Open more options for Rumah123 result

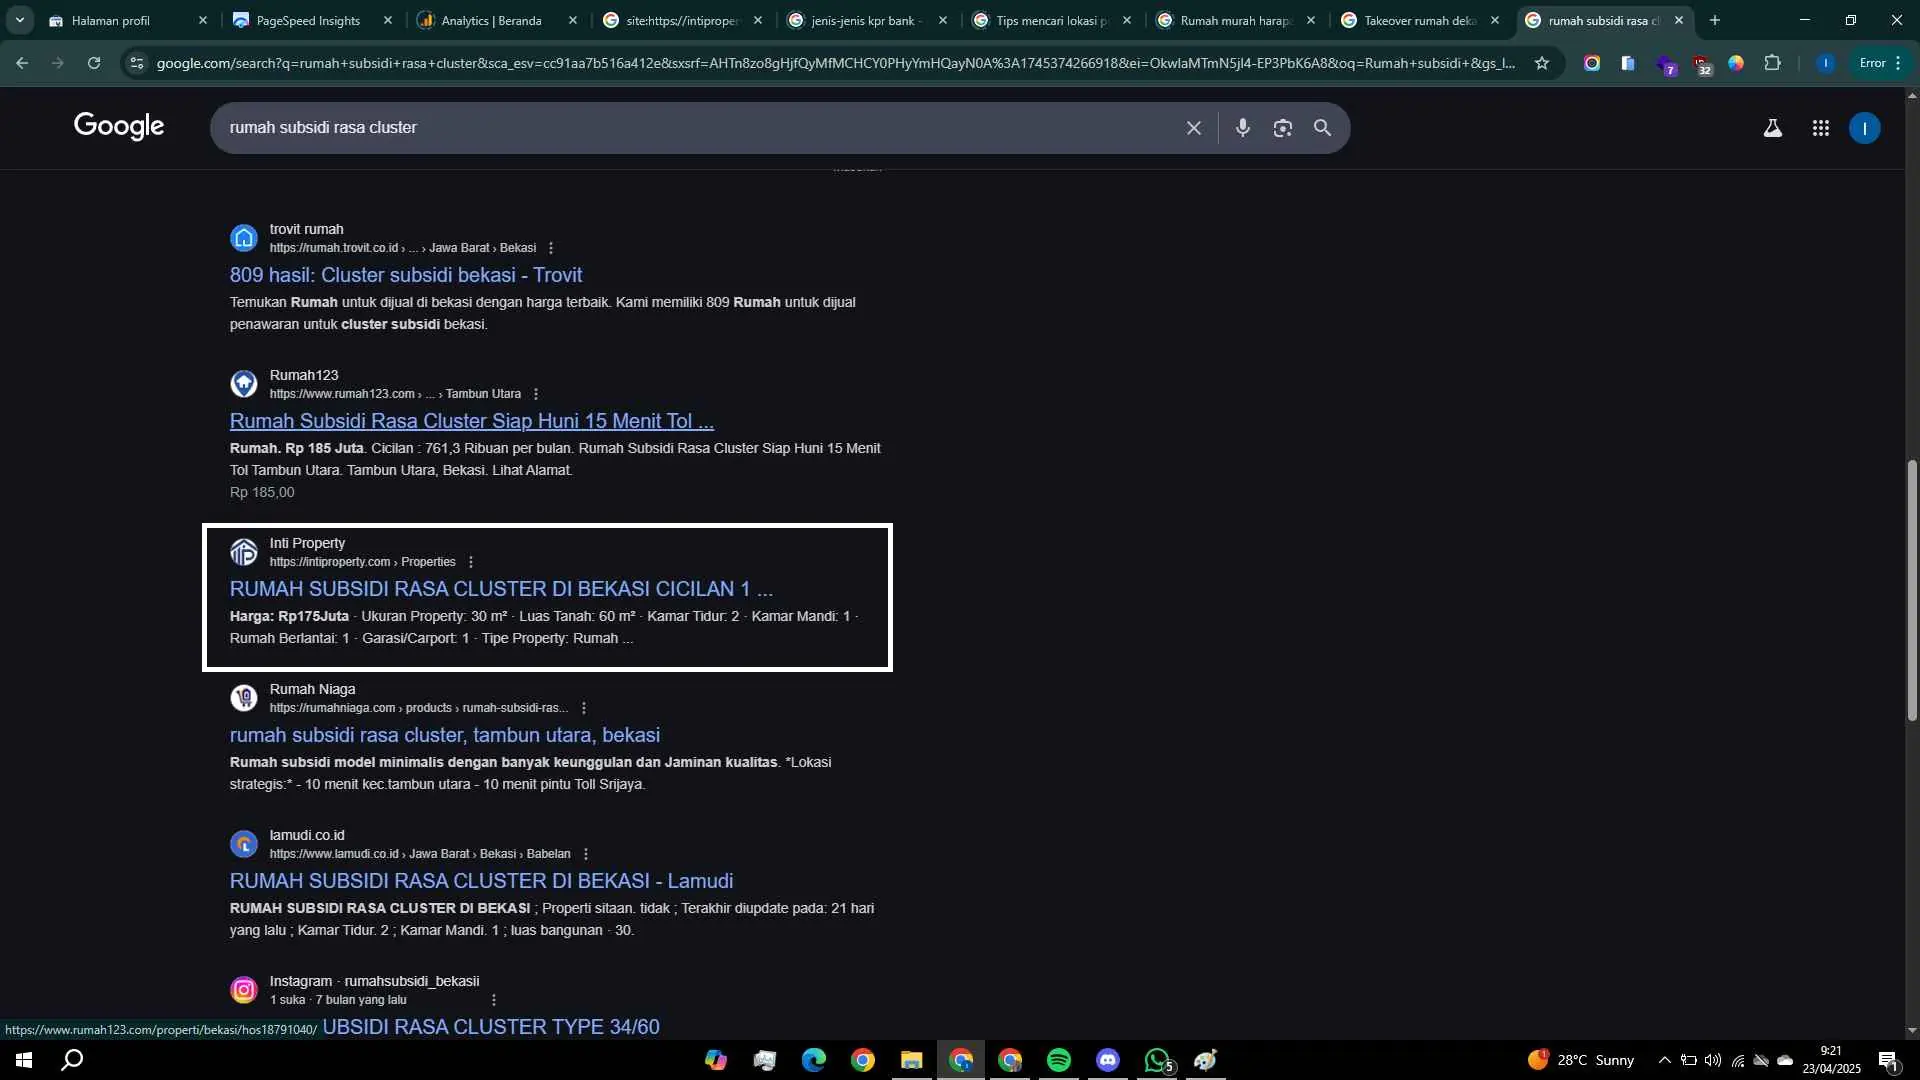536,394
